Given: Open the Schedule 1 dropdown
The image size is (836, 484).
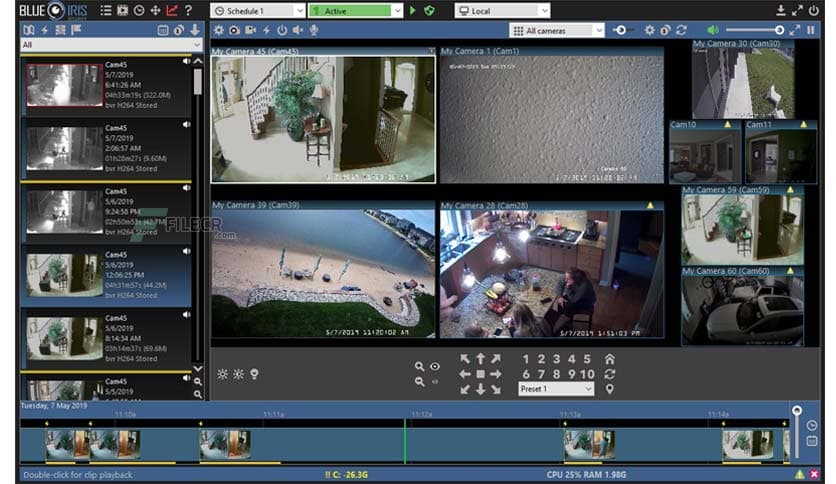Looking at the screenshot, I should (258, 11).
